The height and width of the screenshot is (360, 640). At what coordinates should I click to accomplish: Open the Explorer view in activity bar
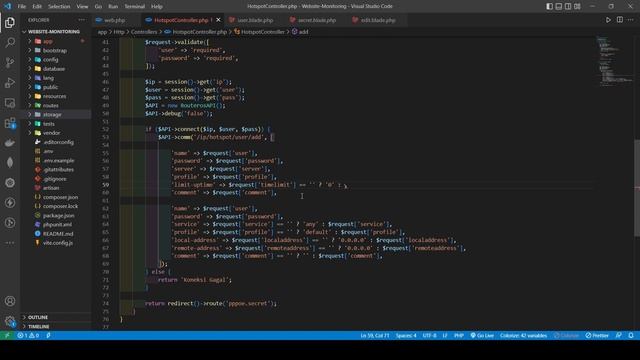(10, 22)
